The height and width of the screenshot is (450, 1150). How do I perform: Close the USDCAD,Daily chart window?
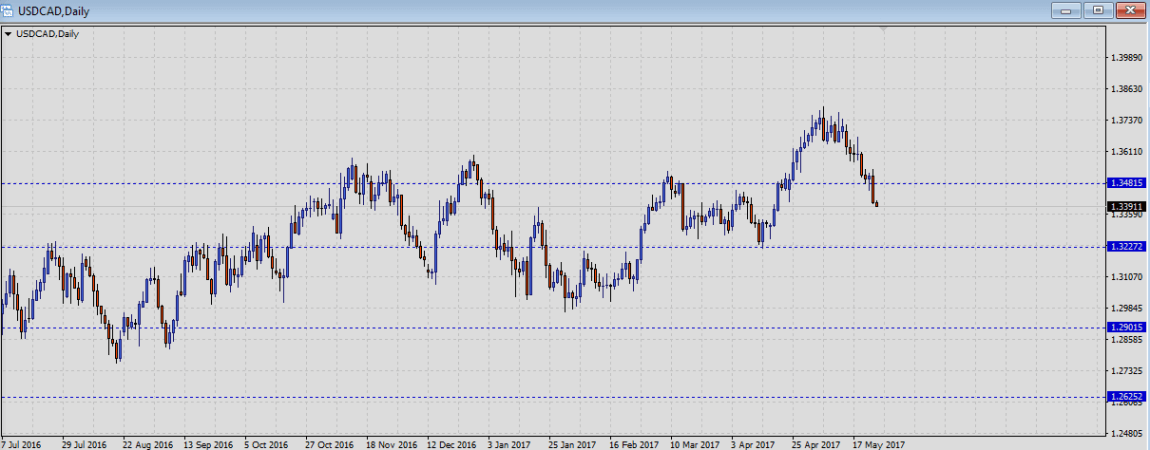point(1129,10)
